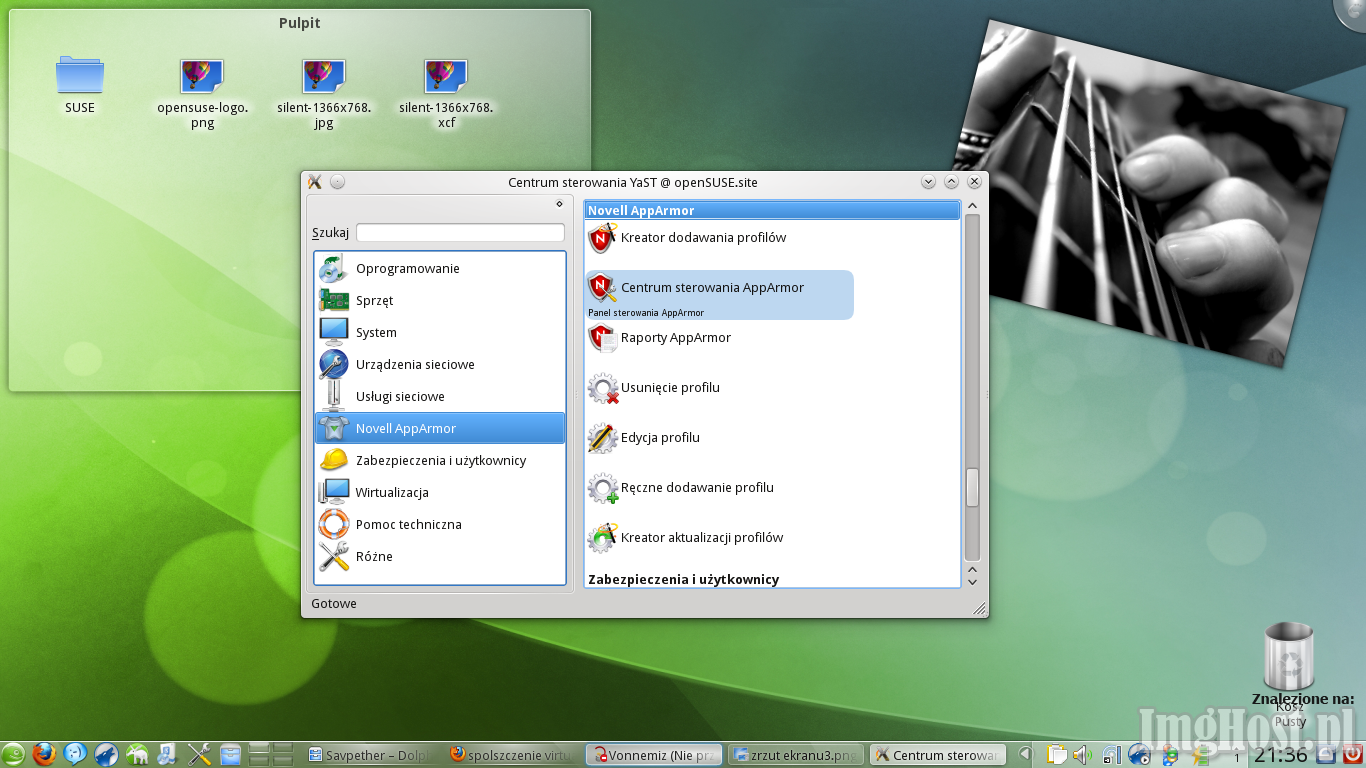Switch to zrzut ekranu3.png taskbar window

pyautogui.click(x=796, y=755)
